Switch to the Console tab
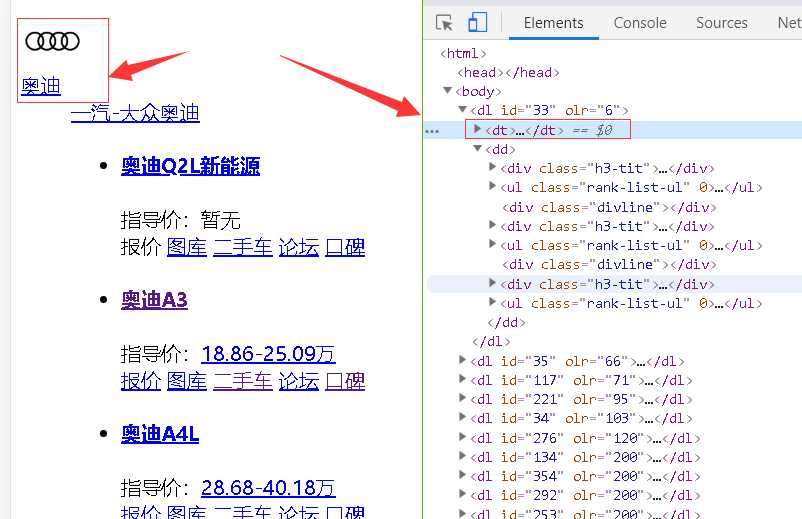This screenshot has height=519, width=802. click(x=640, y=23)
